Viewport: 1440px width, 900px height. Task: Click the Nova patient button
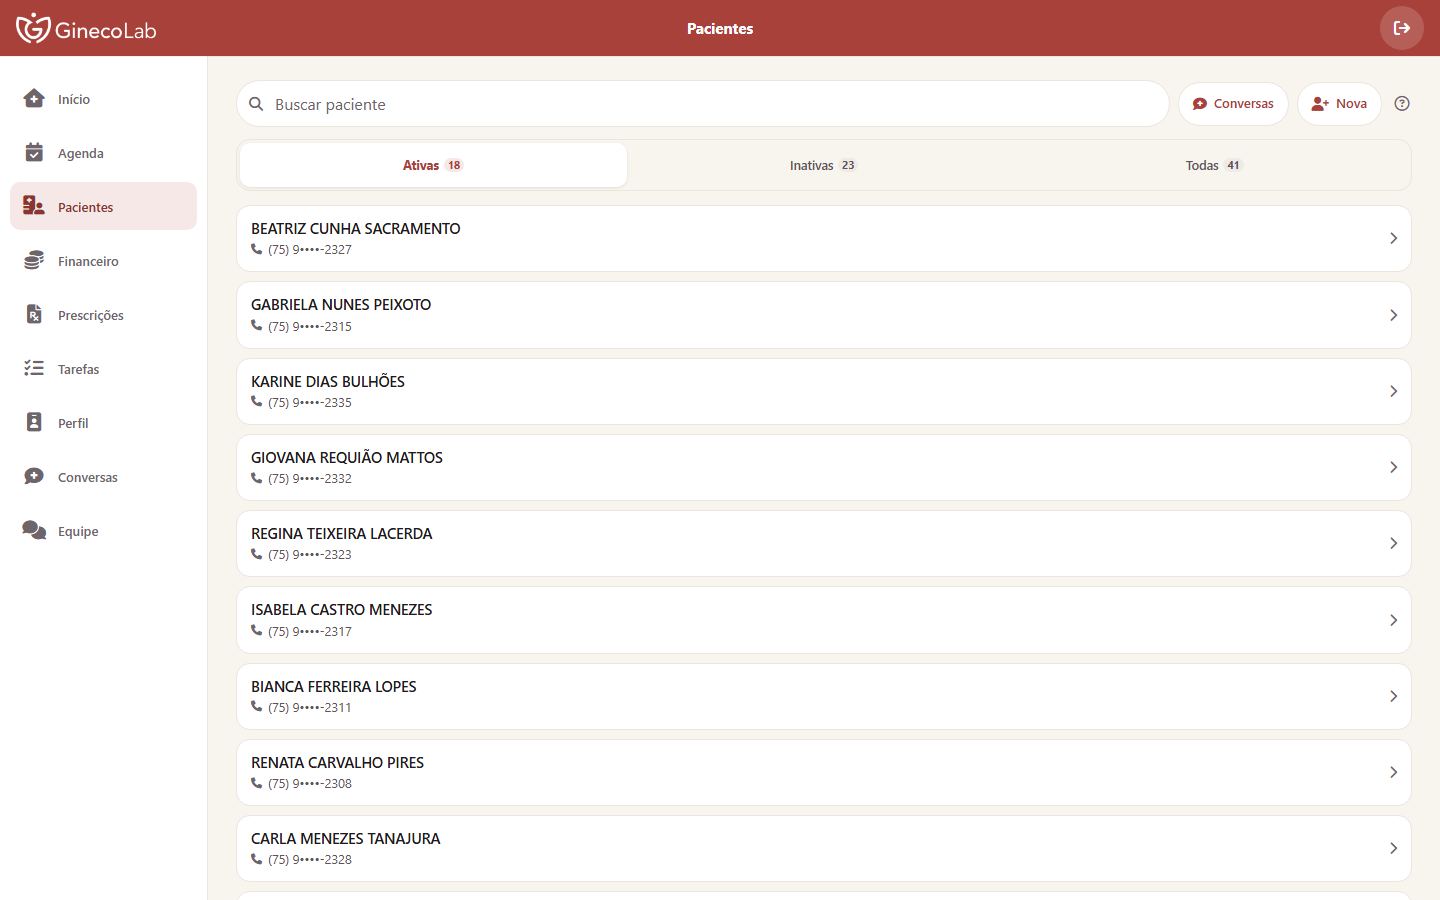[x=1339, y=103]
